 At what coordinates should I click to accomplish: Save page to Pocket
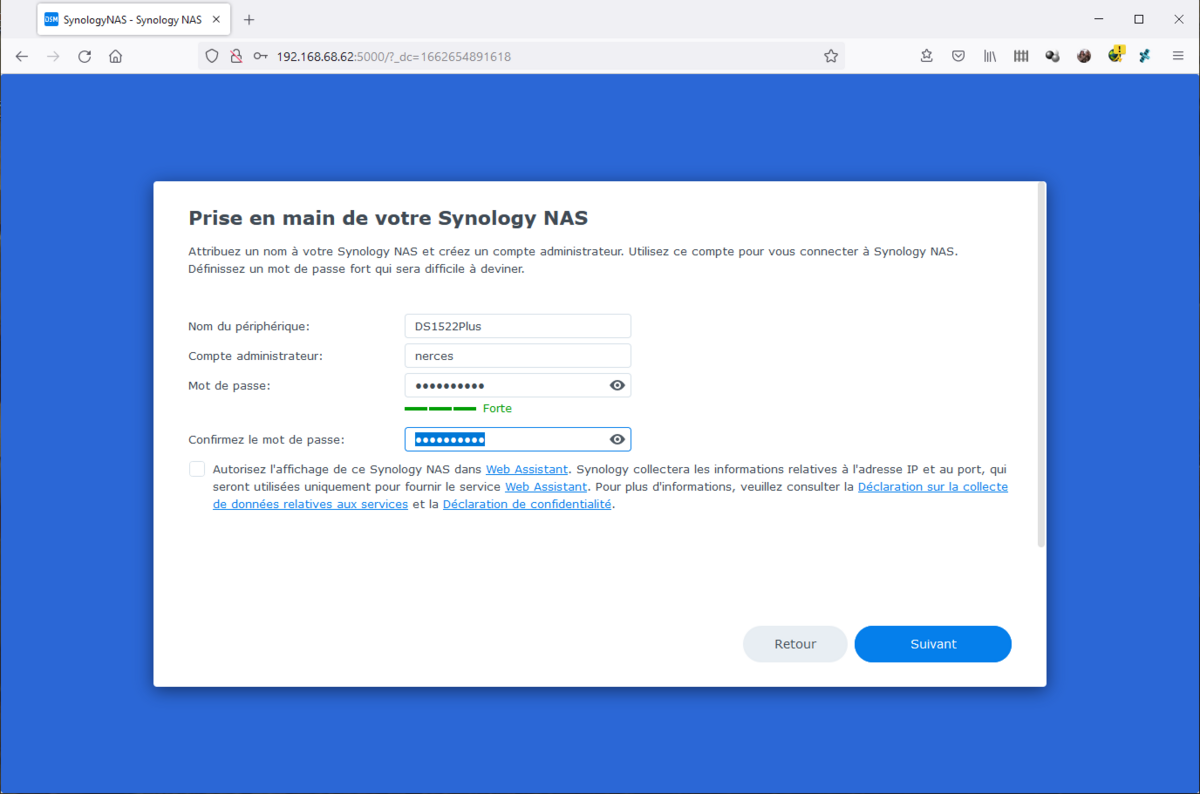(958, 57)
